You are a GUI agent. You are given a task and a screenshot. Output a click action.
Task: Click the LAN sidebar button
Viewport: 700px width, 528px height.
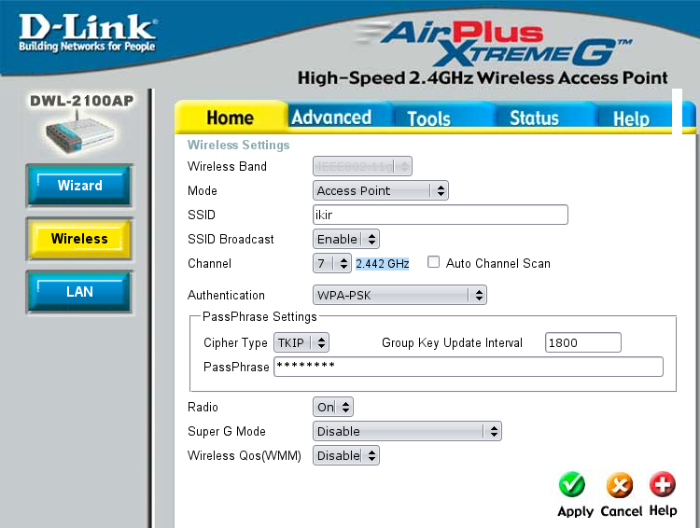tap(79, 291)
